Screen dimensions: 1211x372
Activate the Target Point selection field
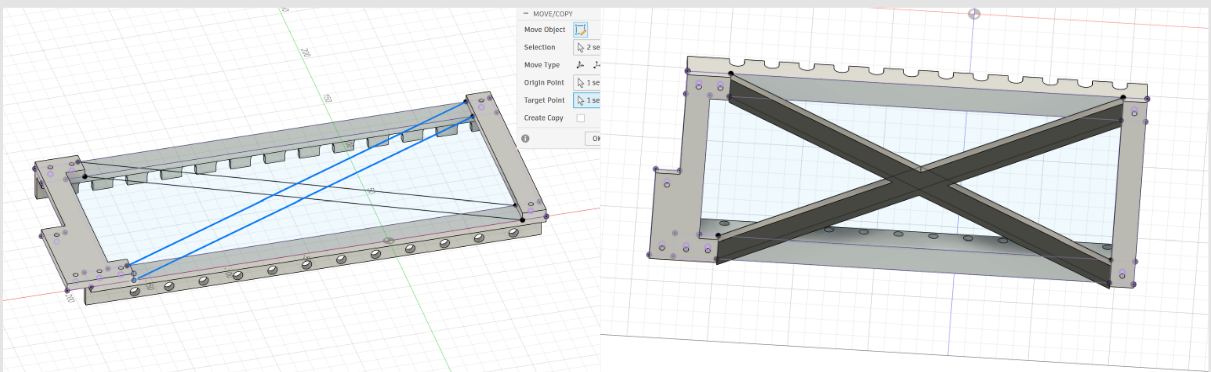pos(587,101)
